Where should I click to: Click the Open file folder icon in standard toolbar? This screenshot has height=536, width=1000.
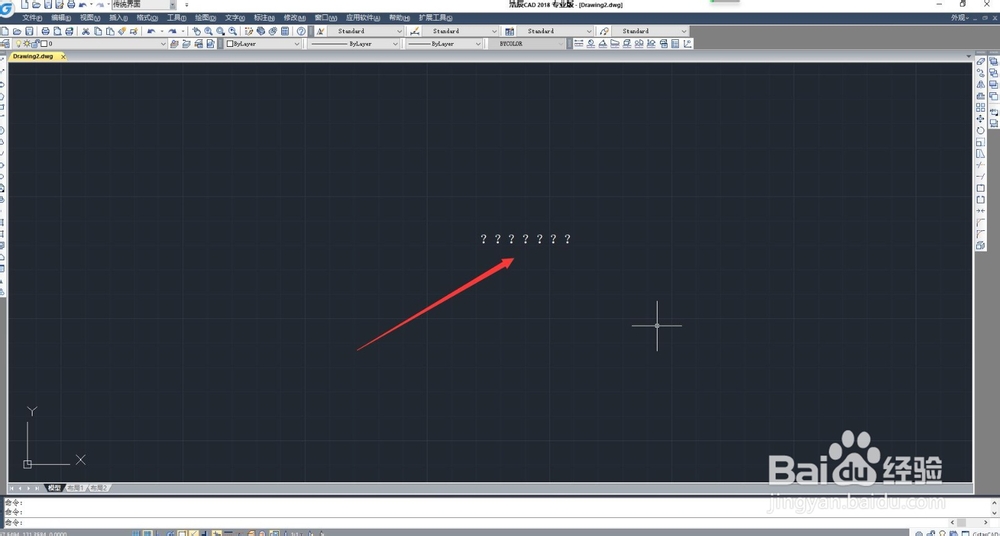[x=17, y=31]
